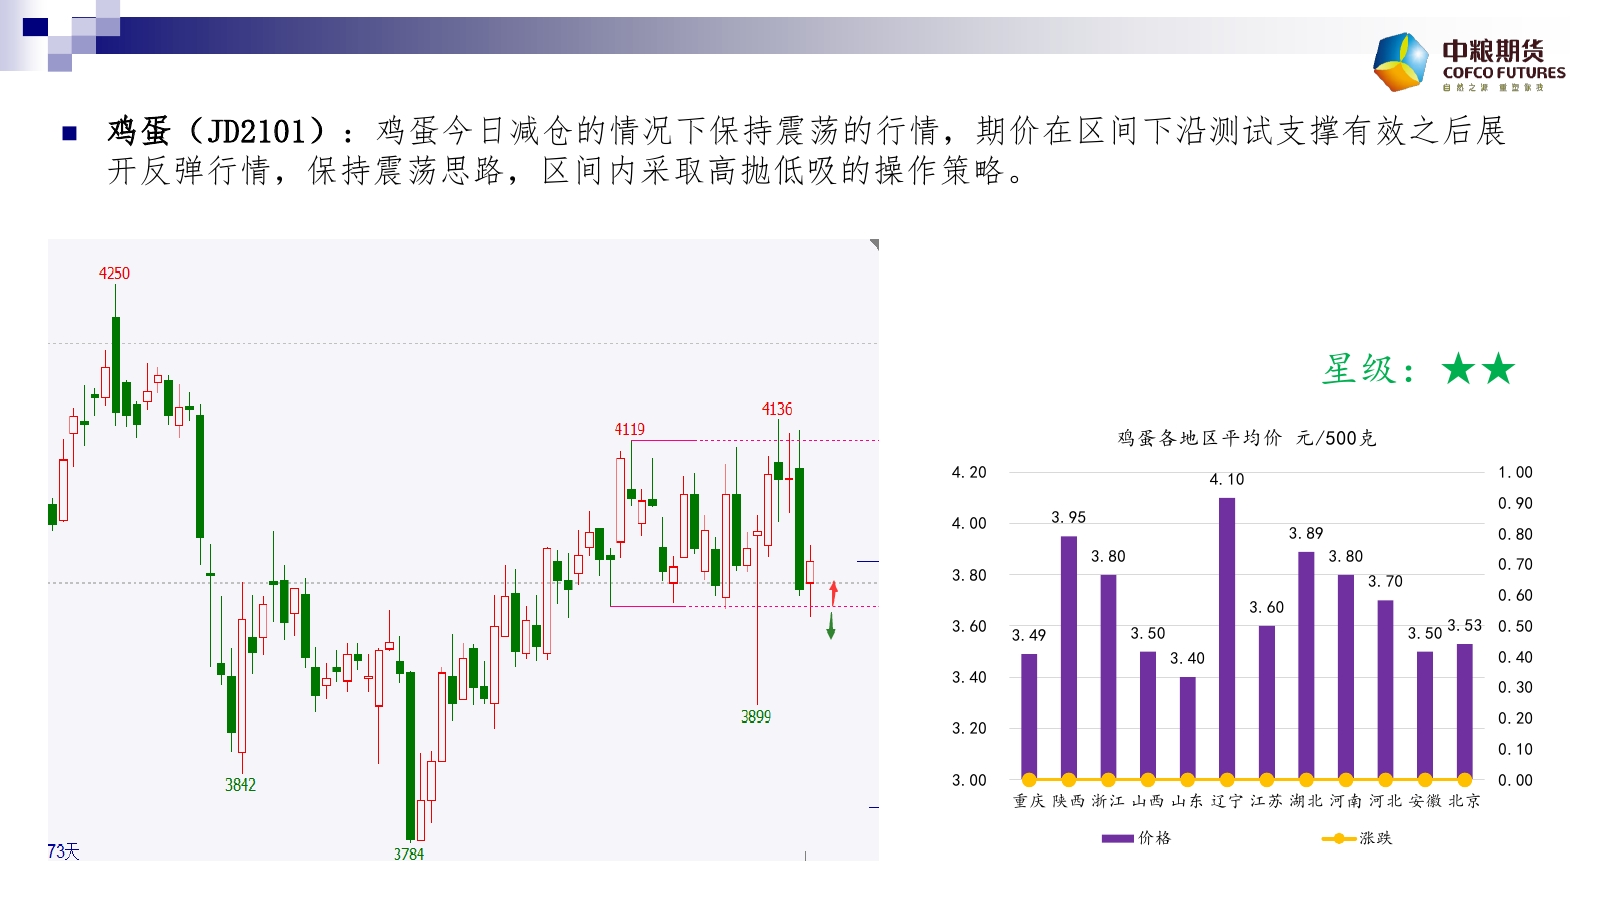Click the 北京 axis category label
This screenshot has height=900, width=1600.
1465,801
